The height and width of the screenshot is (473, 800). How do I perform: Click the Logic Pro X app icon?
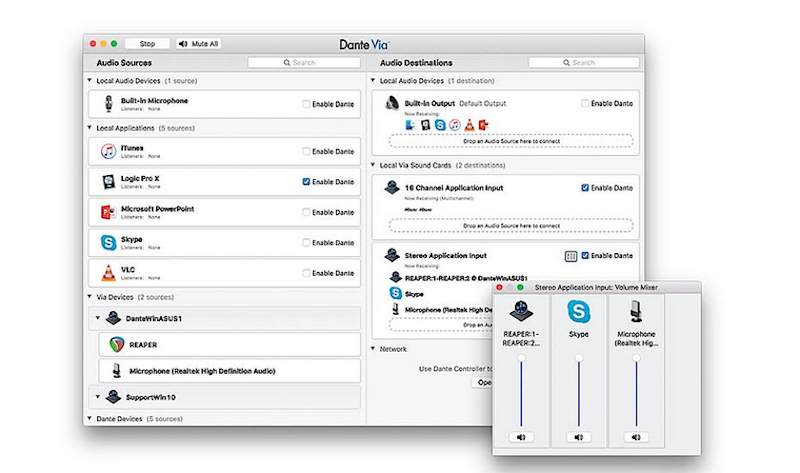tap(108, 182)
